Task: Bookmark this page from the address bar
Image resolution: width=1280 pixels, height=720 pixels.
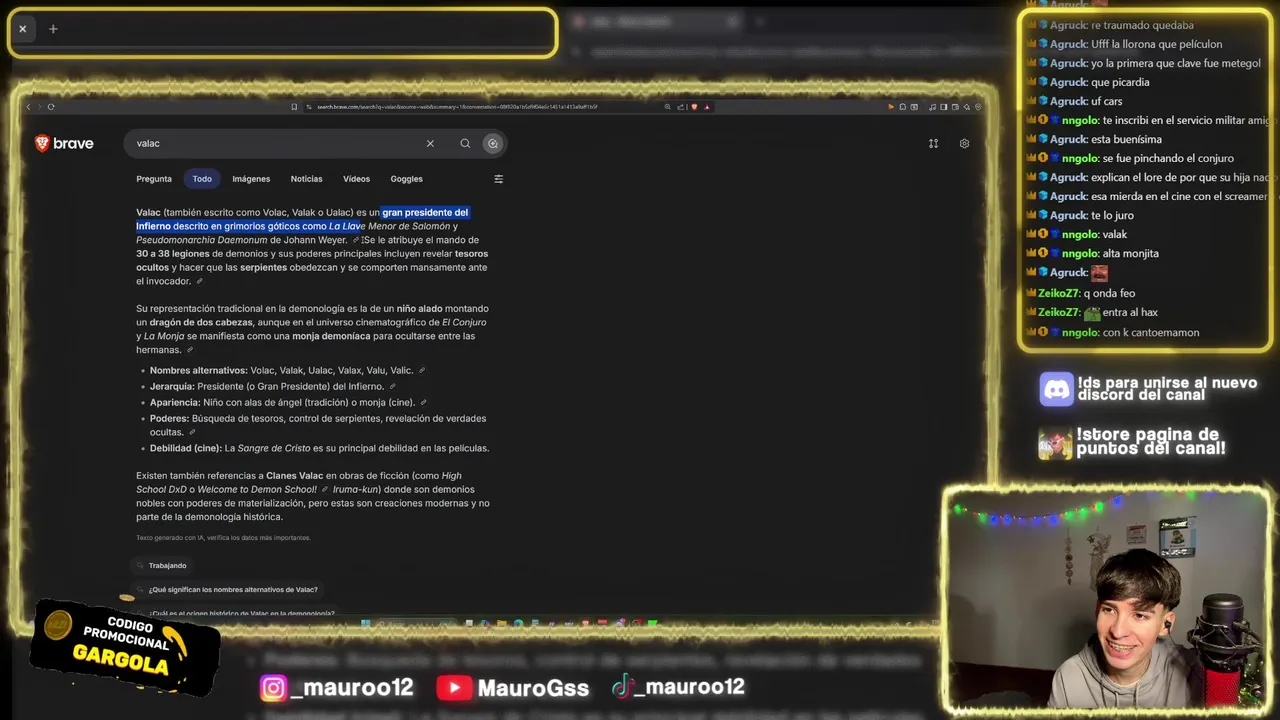Action: pos(294,107)
